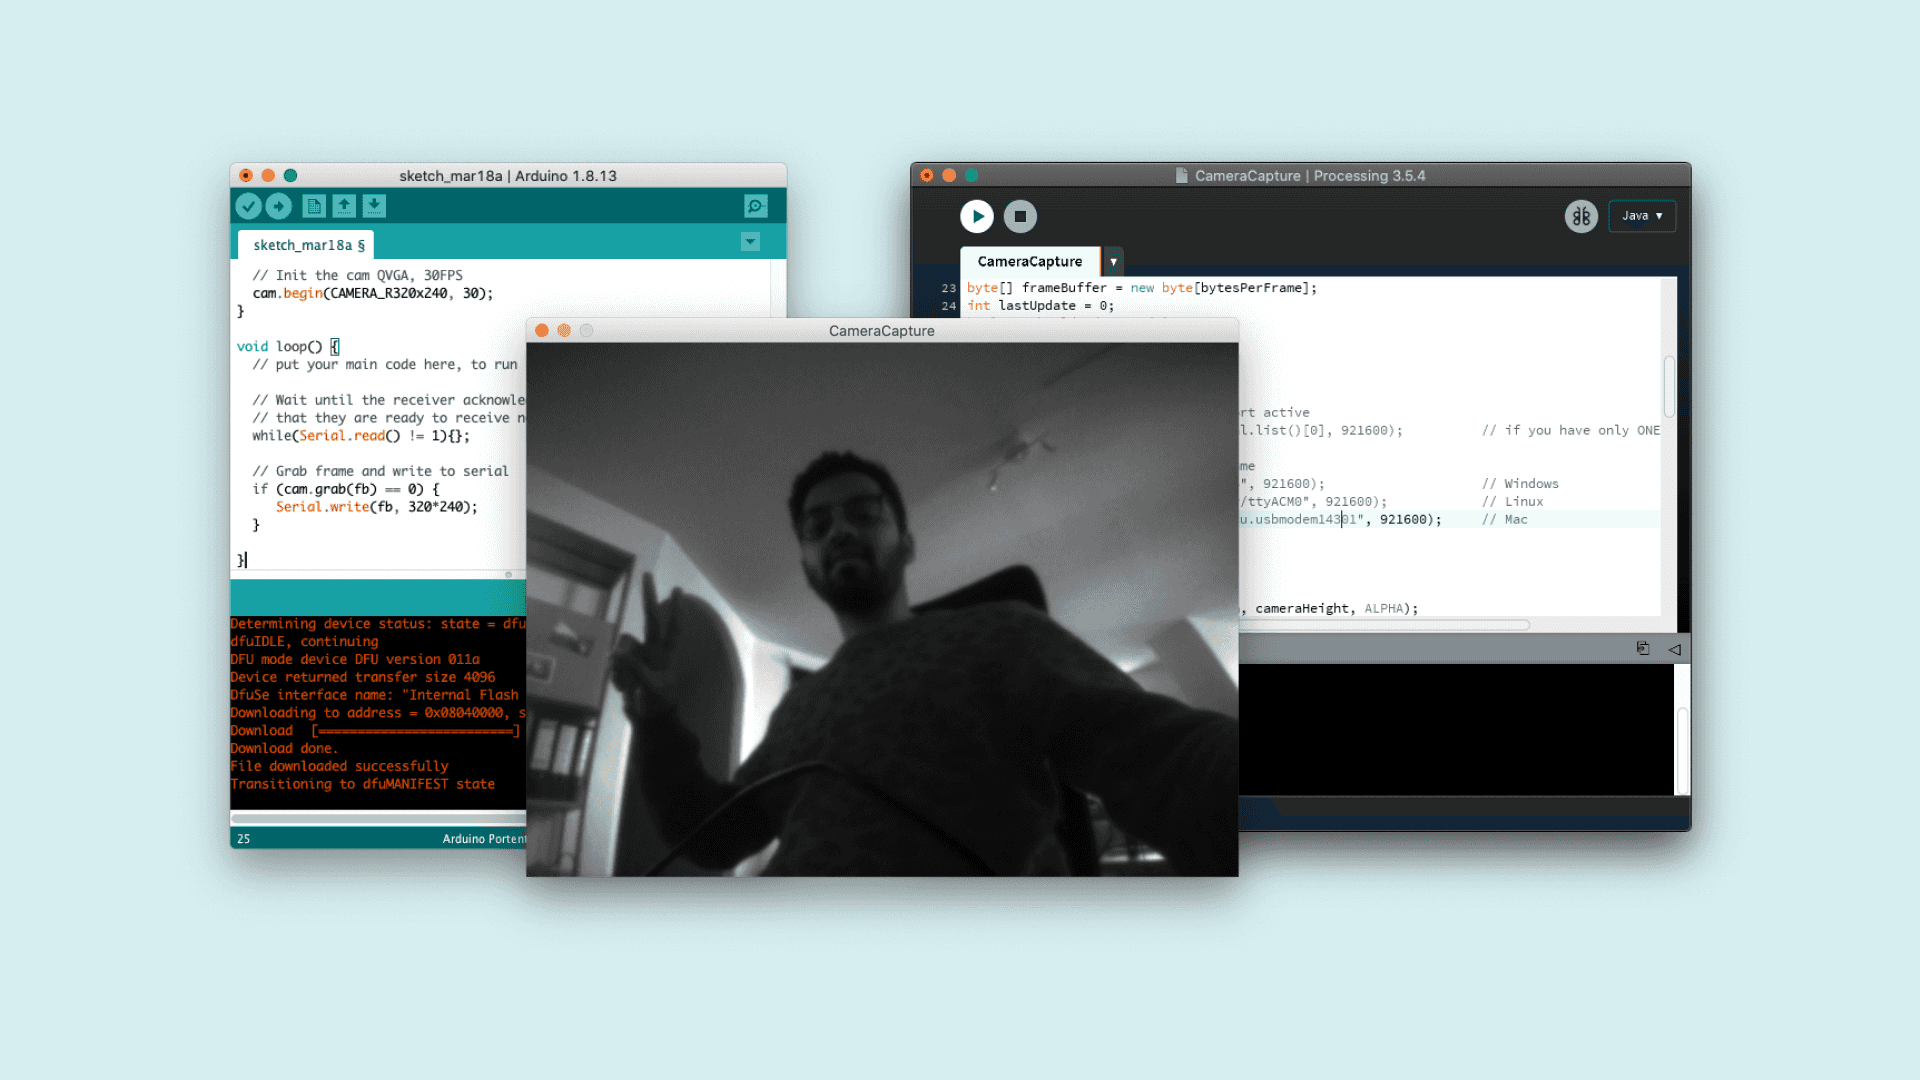Create new sketch via New icon
The image size is (1920, 1080).
[314, 206]
